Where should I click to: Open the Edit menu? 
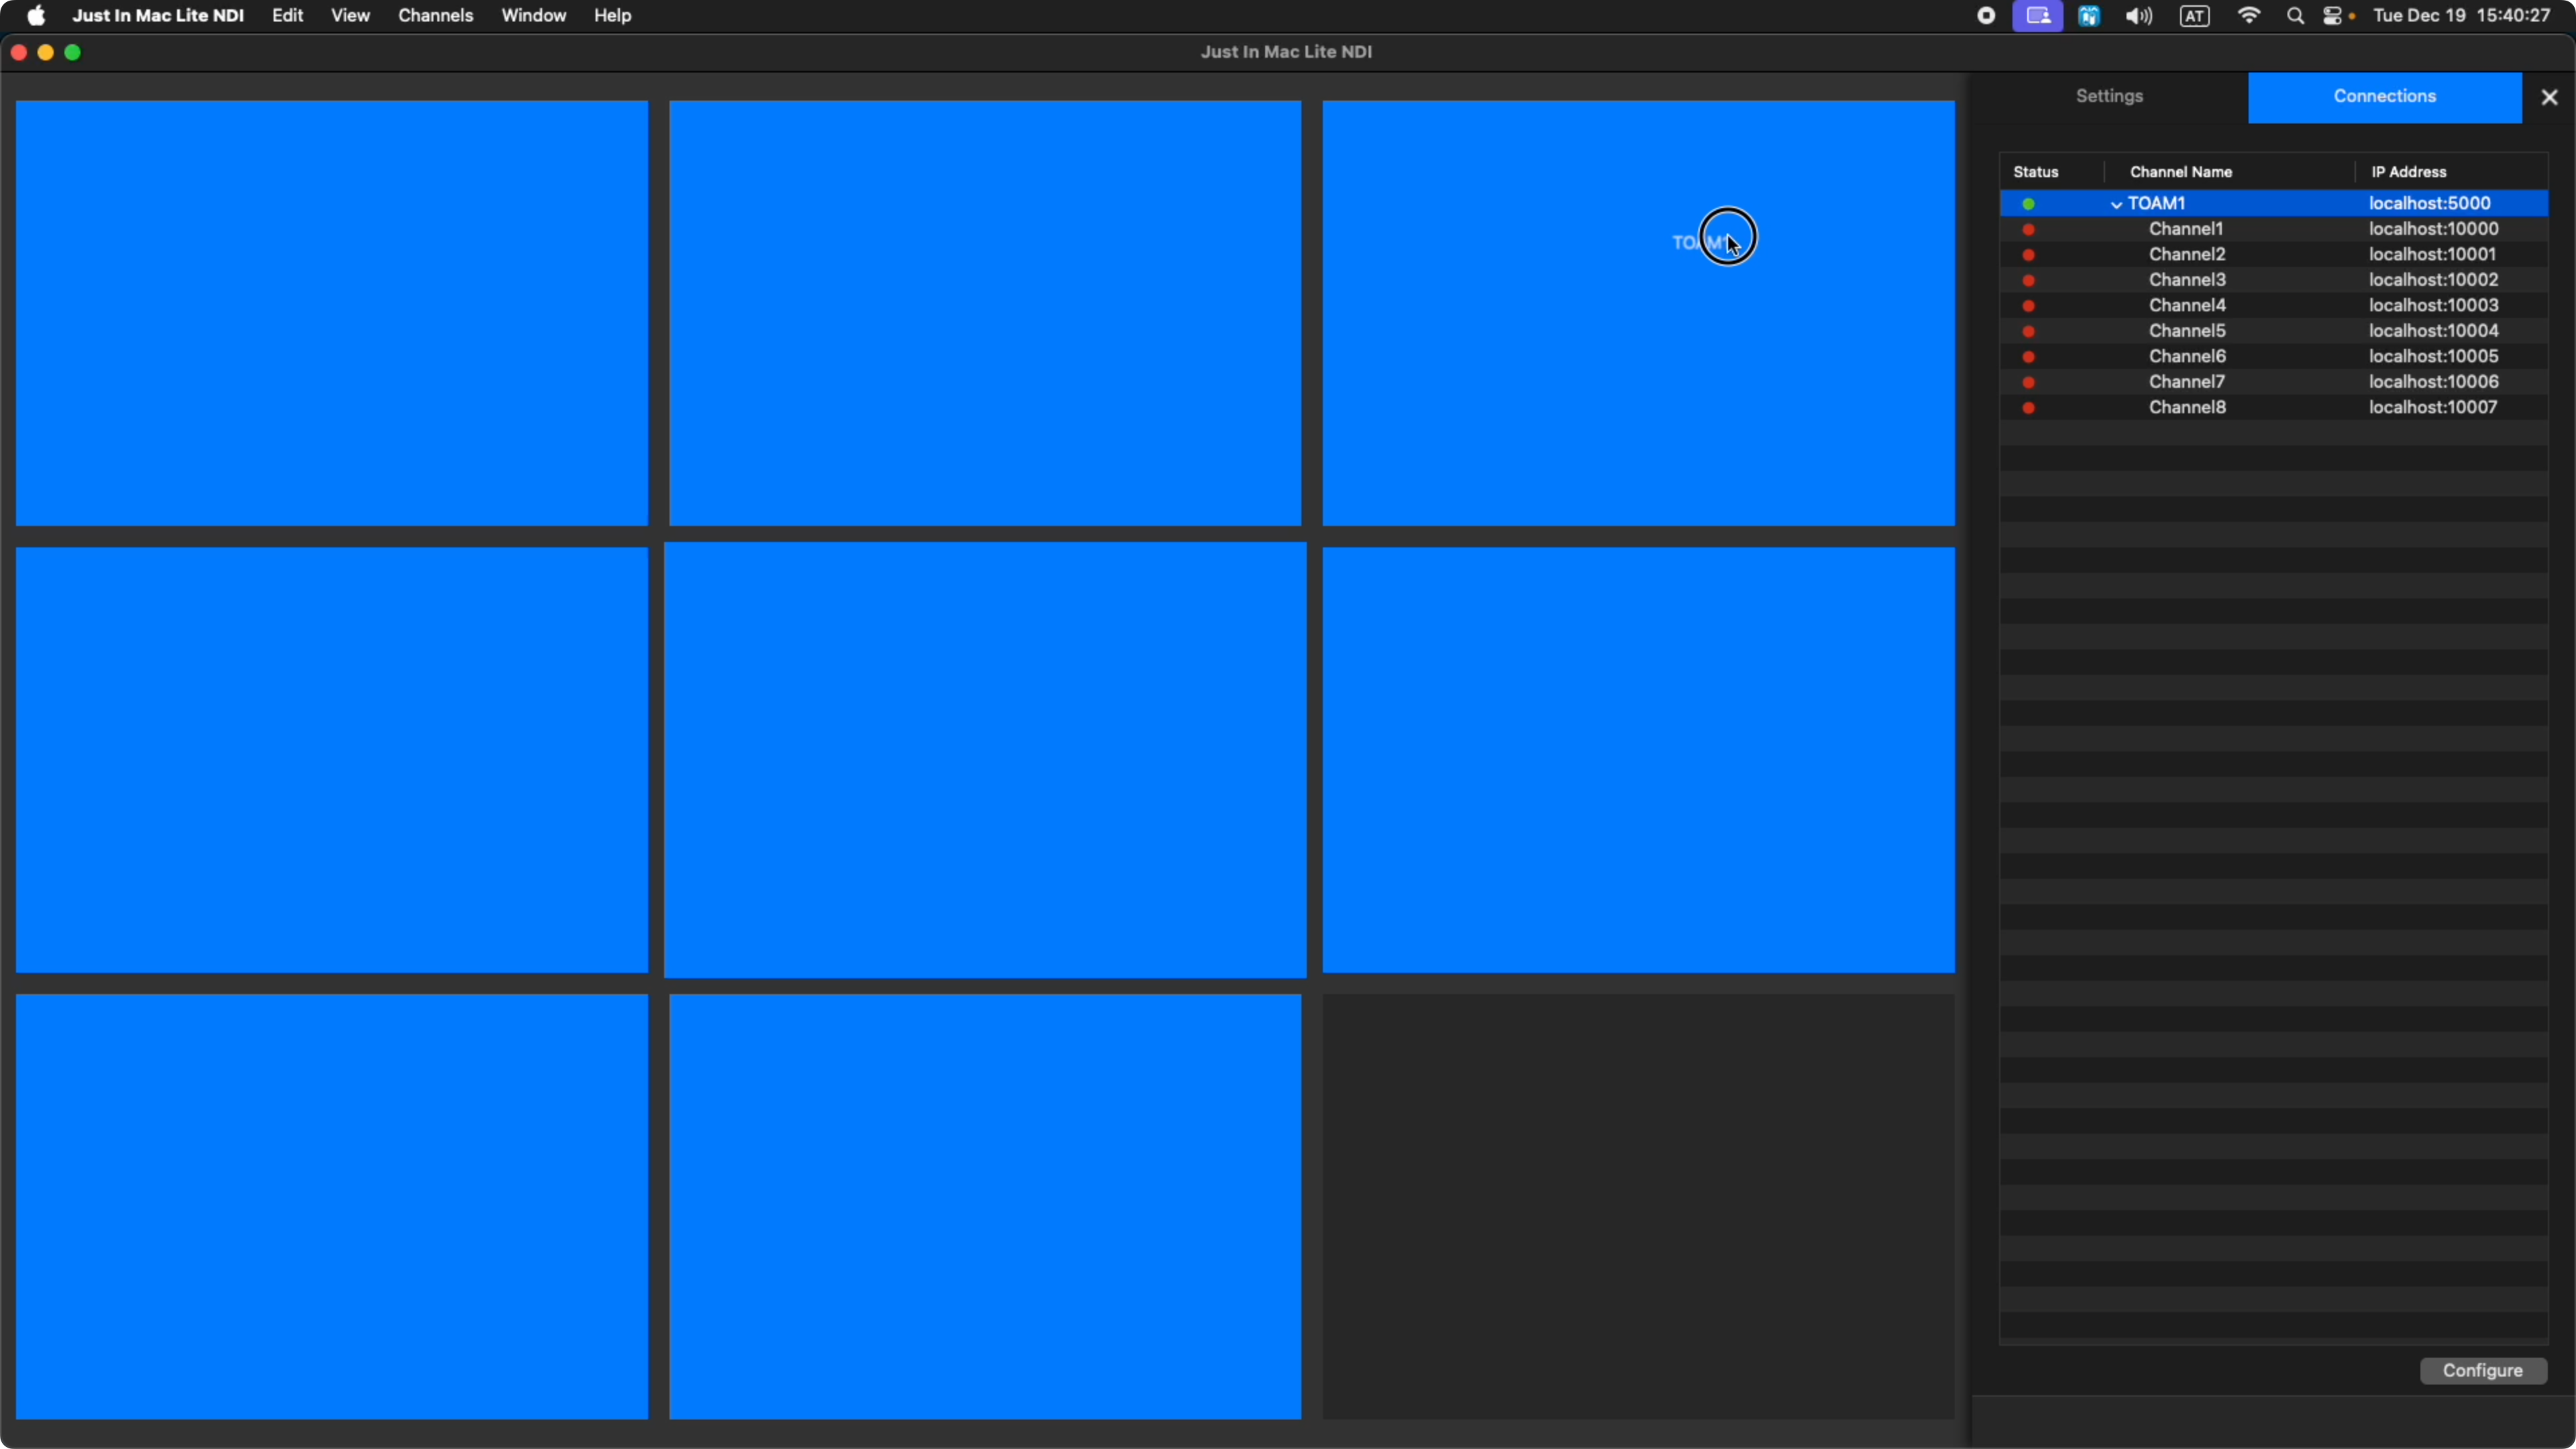[x=288, y=15]
